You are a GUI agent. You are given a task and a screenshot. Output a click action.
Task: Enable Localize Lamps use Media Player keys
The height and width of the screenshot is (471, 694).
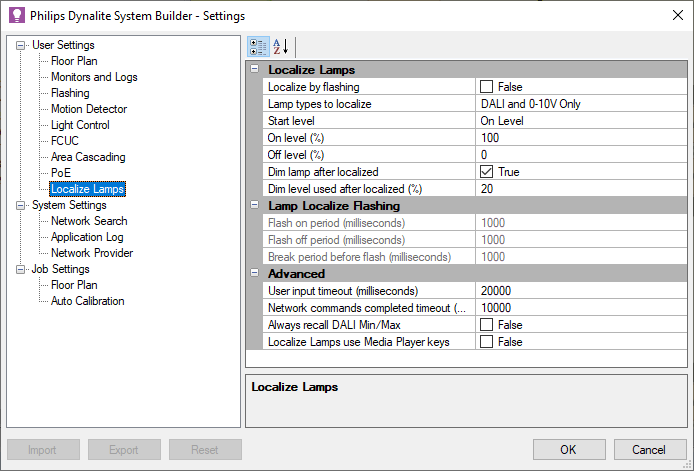tap(486, 342)
